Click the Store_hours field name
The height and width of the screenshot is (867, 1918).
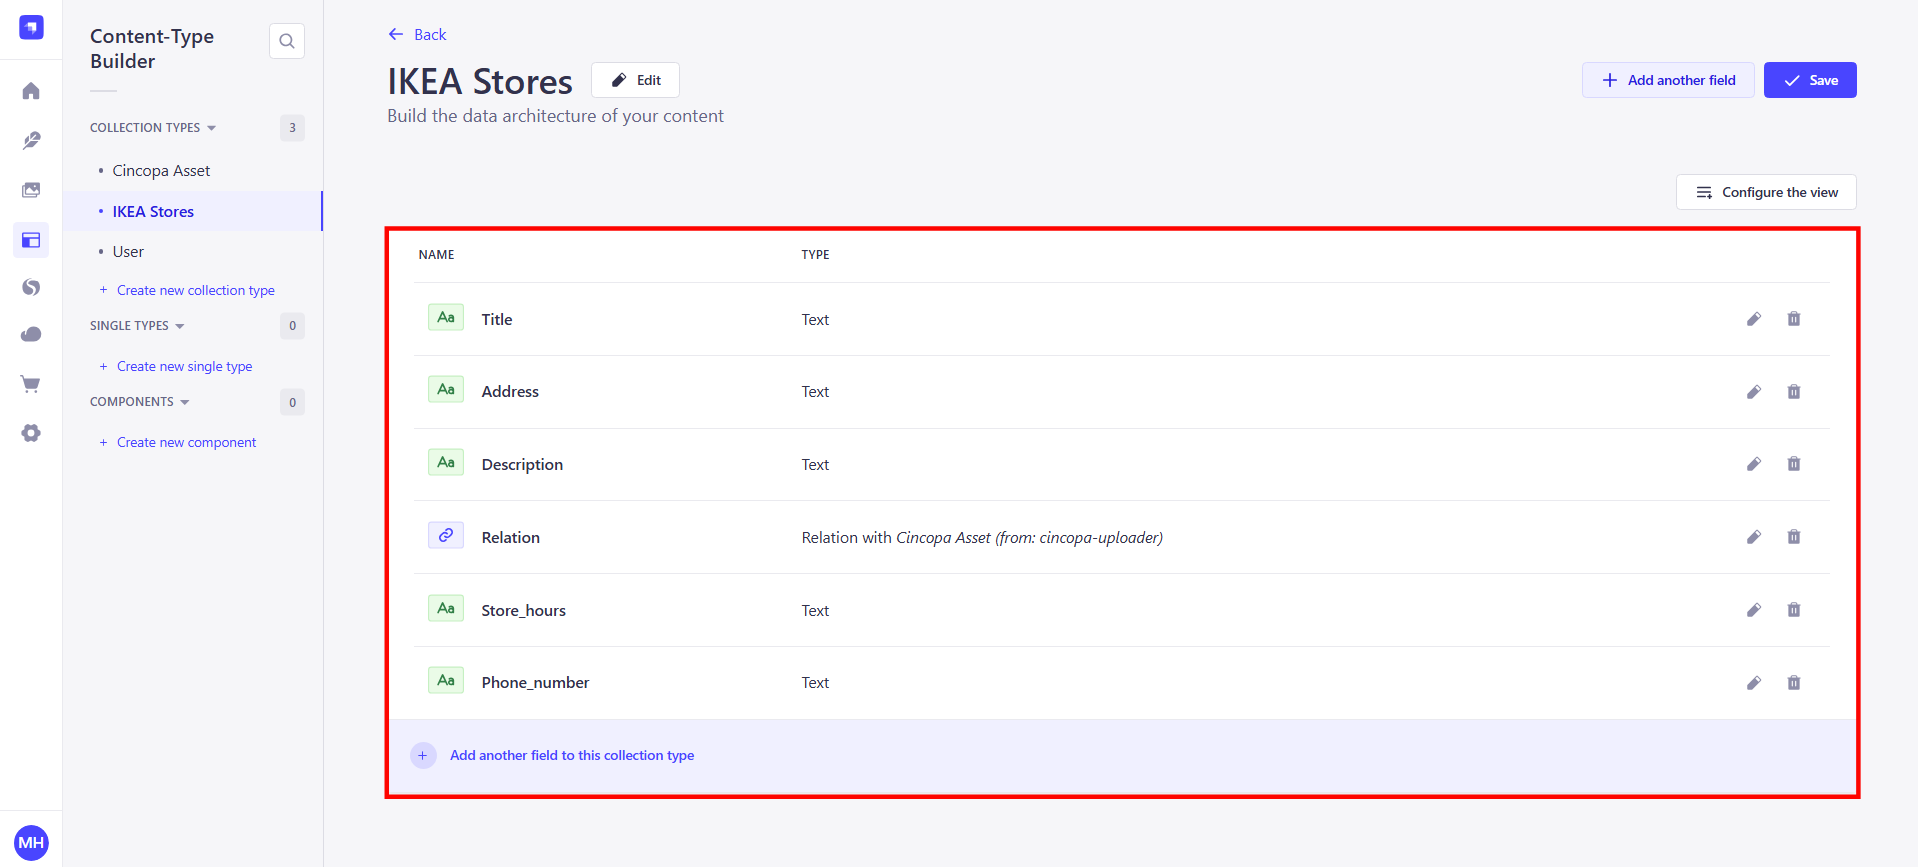tap(524, 610)
